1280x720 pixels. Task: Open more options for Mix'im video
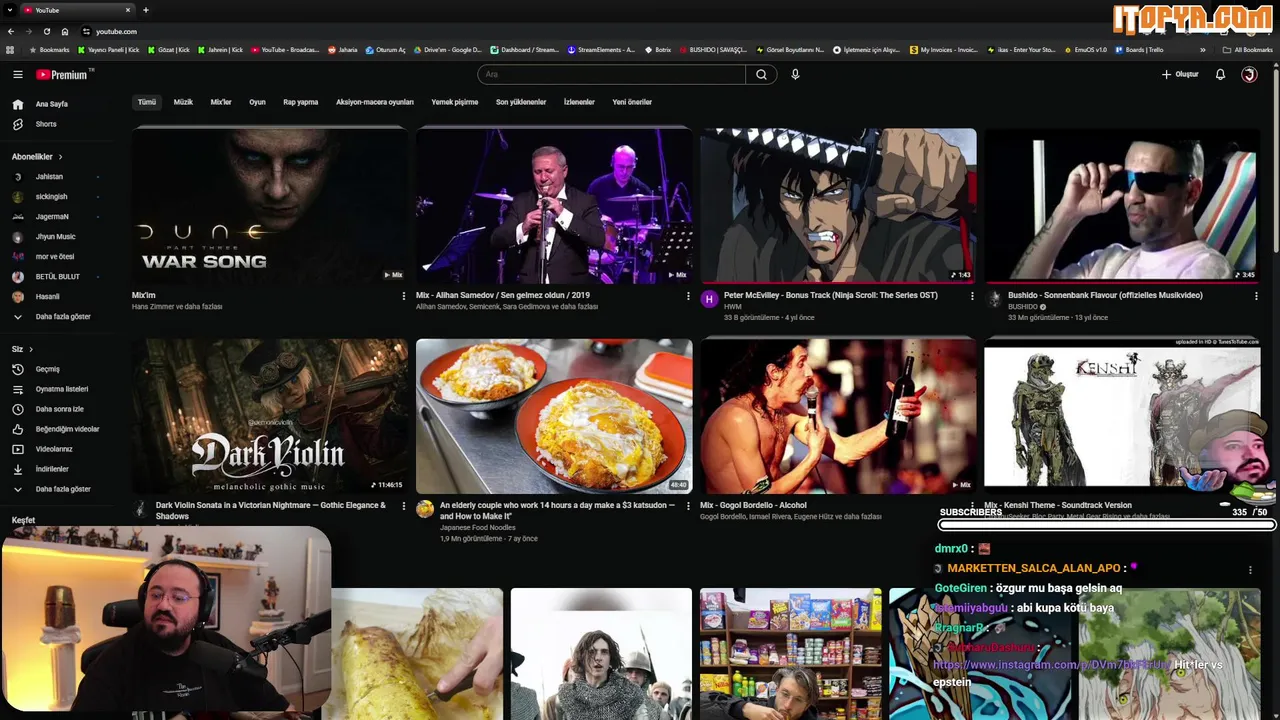(404, 296)
